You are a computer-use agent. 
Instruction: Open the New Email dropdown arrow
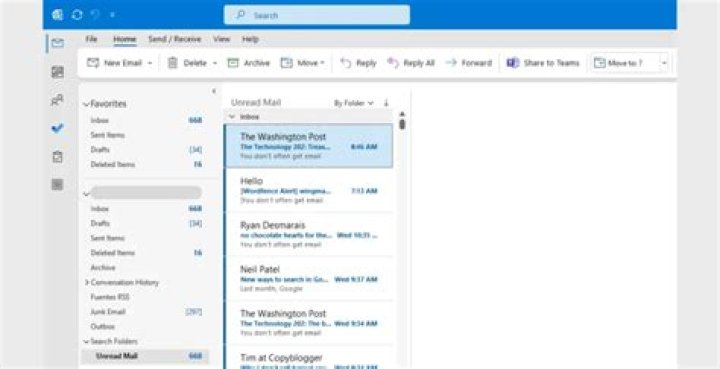click(150, 63)
